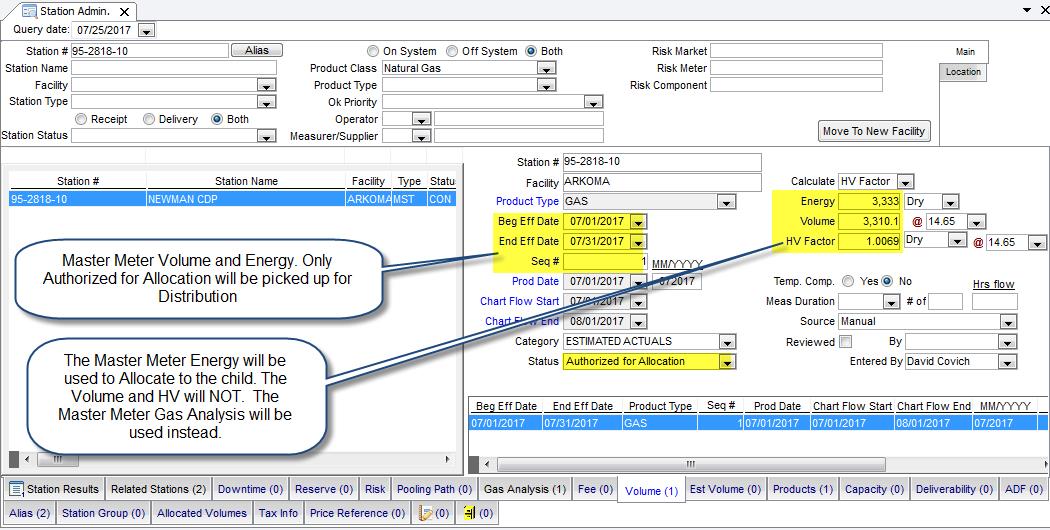Open the Query date calendar picker
Viewport: 1050px width, 530px height.
click(146, 30)
